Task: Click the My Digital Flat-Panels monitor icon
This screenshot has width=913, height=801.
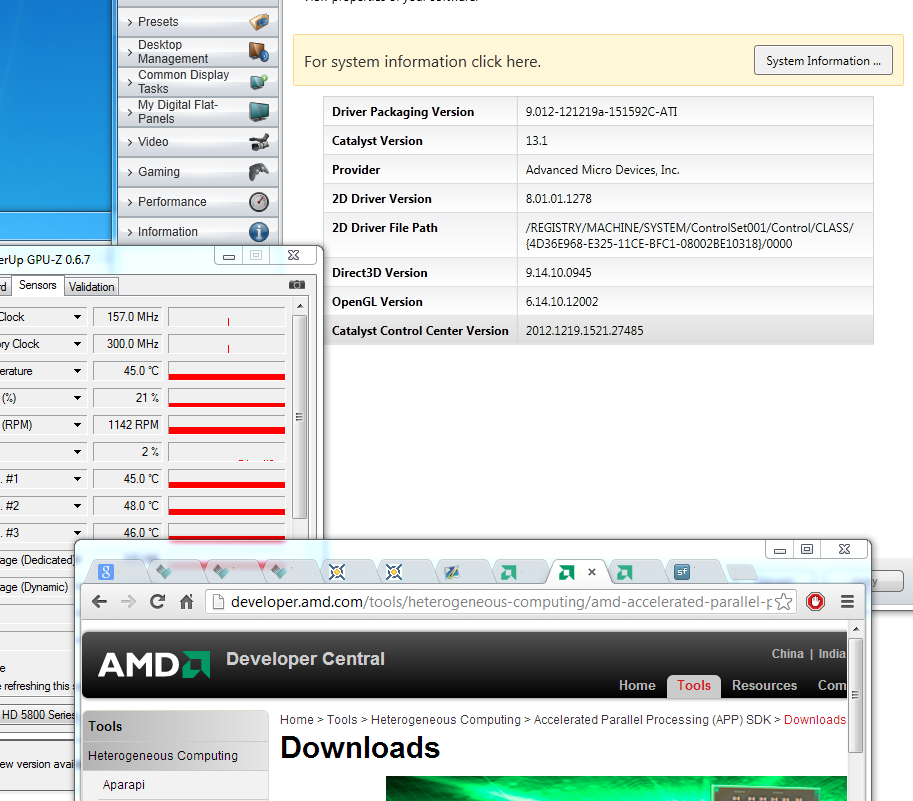Action: (259, 111)
